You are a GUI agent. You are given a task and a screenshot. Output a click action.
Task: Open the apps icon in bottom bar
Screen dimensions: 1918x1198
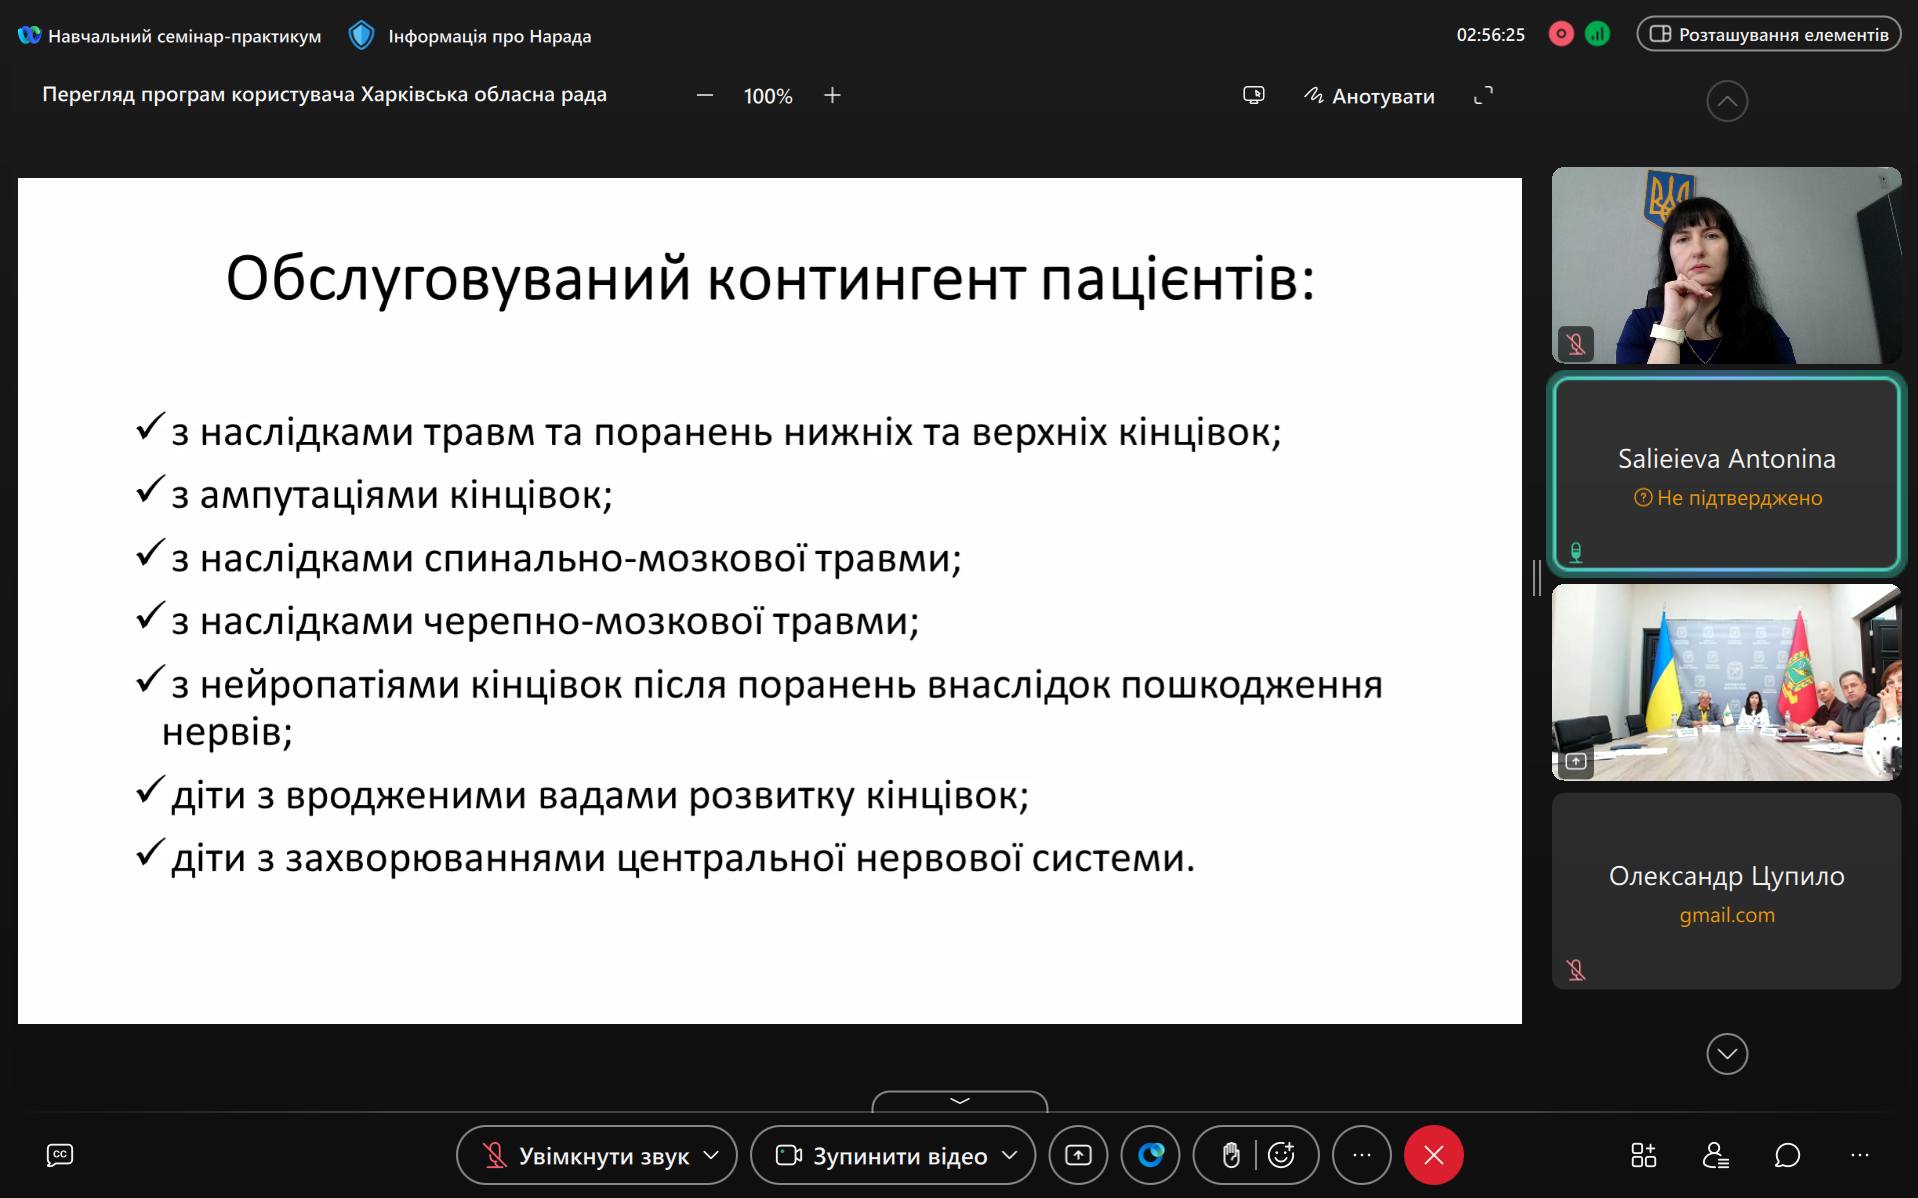(x=1644, y=1155)
